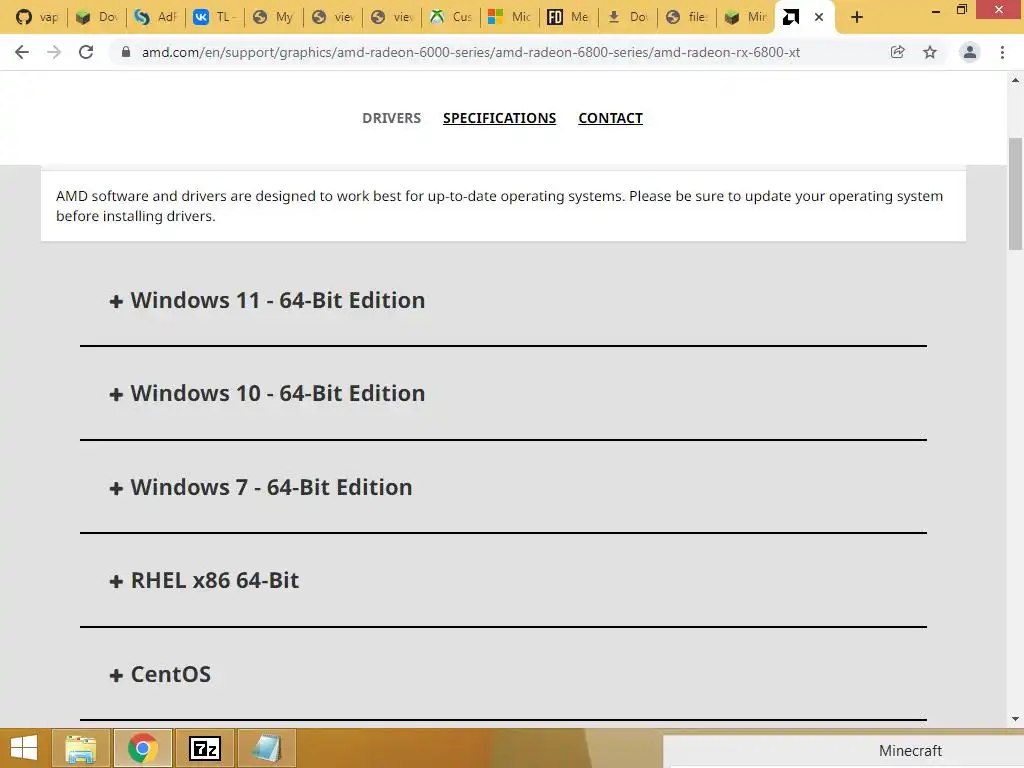Click the scrollbar up arrow
1024x768 pixels.
point(1015,80)
